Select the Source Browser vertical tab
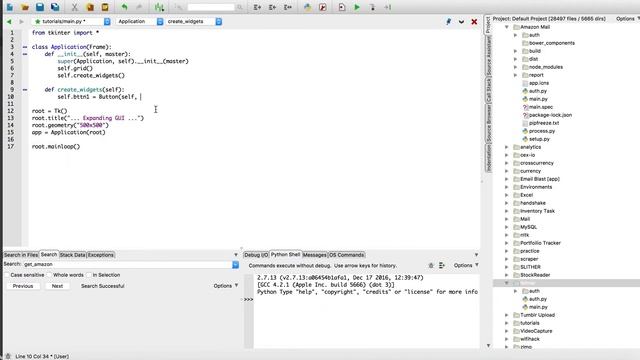Screen dimensions: 640x360 coord(489,123)
